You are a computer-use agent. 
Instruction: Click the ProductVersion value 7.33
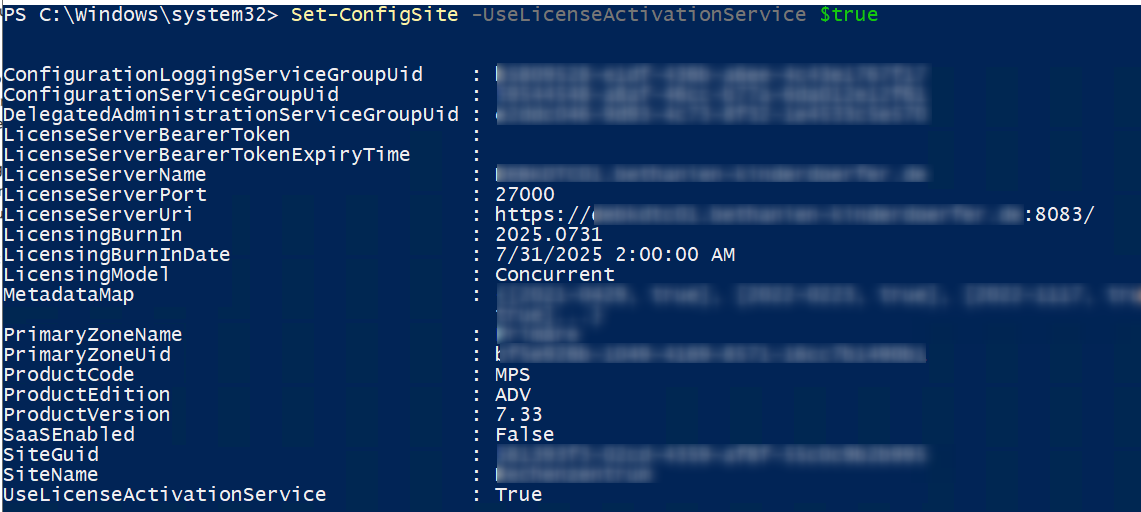pyautogui.click(x=518, y=415)
